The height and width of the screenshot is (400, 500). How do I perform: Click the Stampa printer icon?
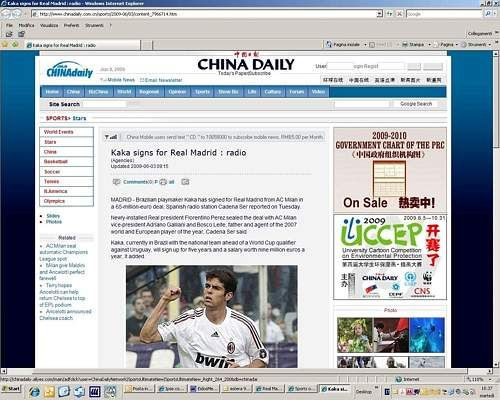[x=405, y=44]
